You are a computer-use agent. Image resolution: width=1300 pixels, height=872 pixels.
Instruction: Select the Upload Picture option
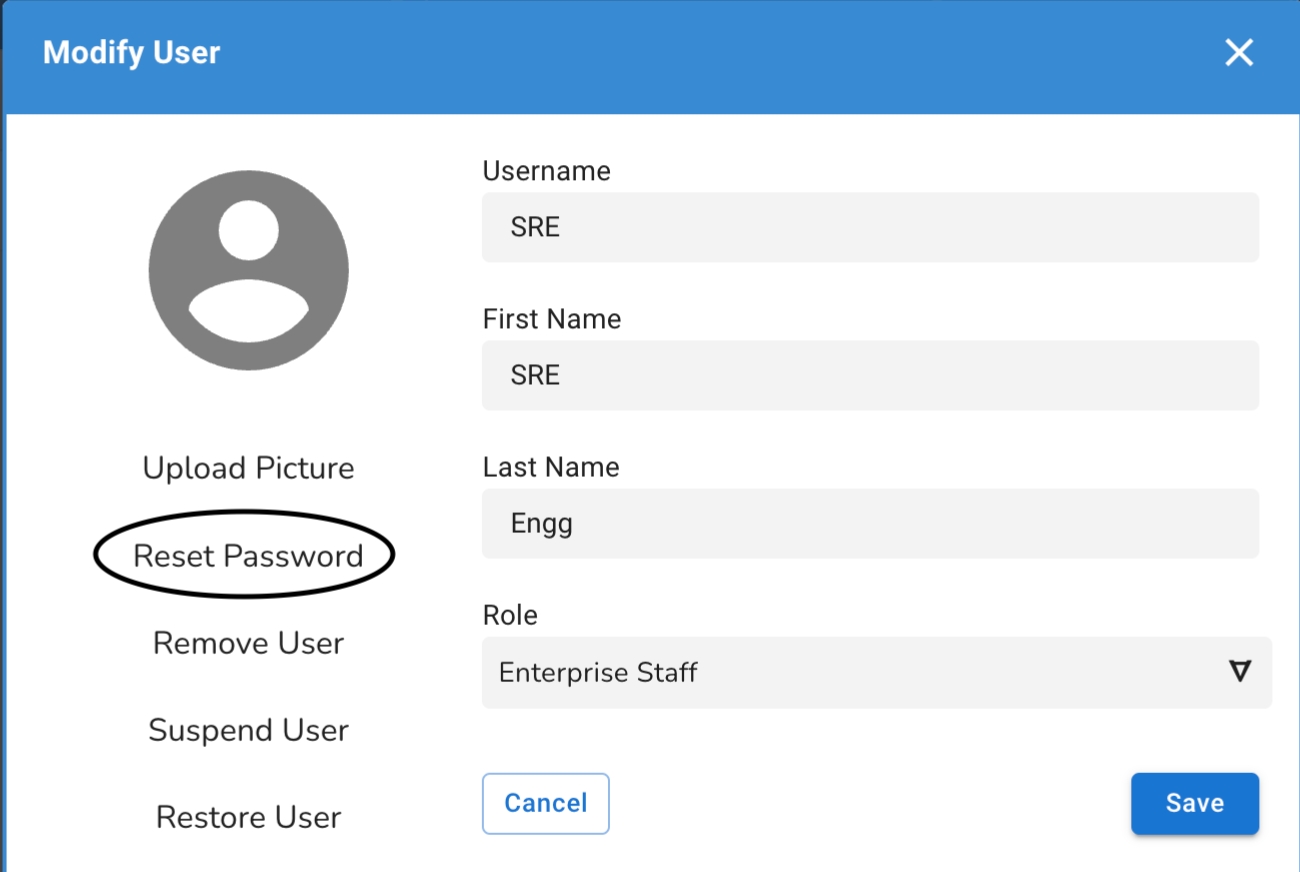coord(248,468)
